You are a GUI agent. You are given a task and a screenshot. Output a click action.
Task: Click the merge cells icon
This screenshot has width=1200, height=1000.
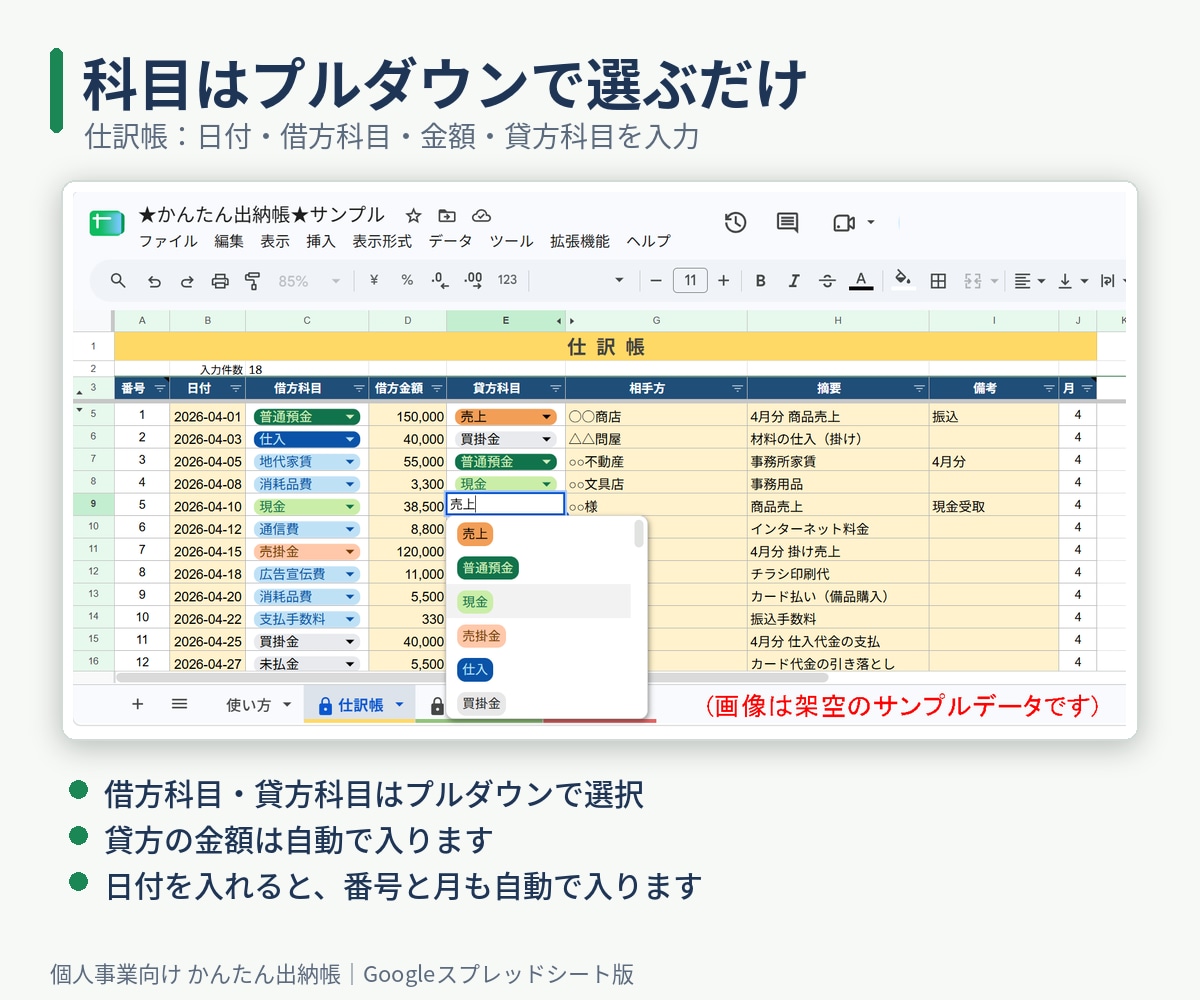[x=973, y=281]
